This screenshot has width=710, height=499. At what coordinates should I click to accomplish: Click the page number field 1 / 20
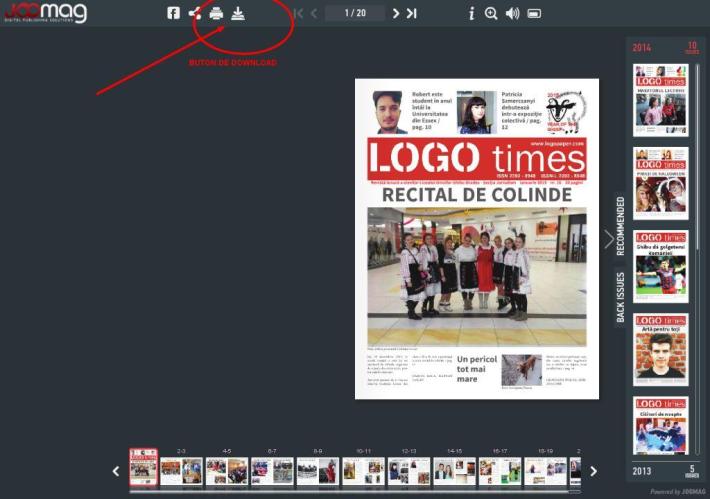click(355, 13)
